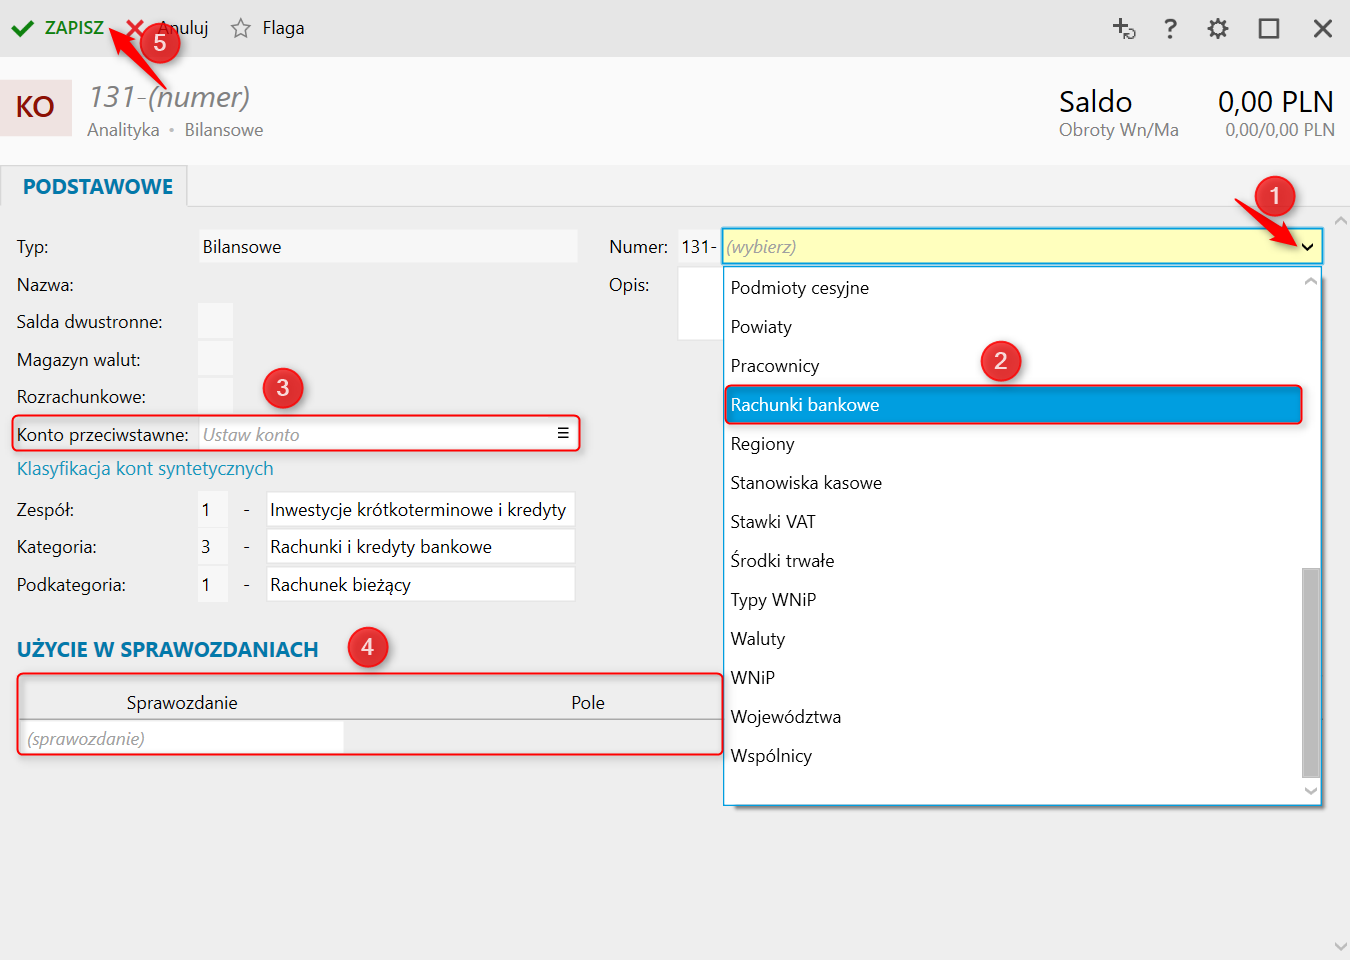Click the maximize window square icon

[x=1268, y=28]
